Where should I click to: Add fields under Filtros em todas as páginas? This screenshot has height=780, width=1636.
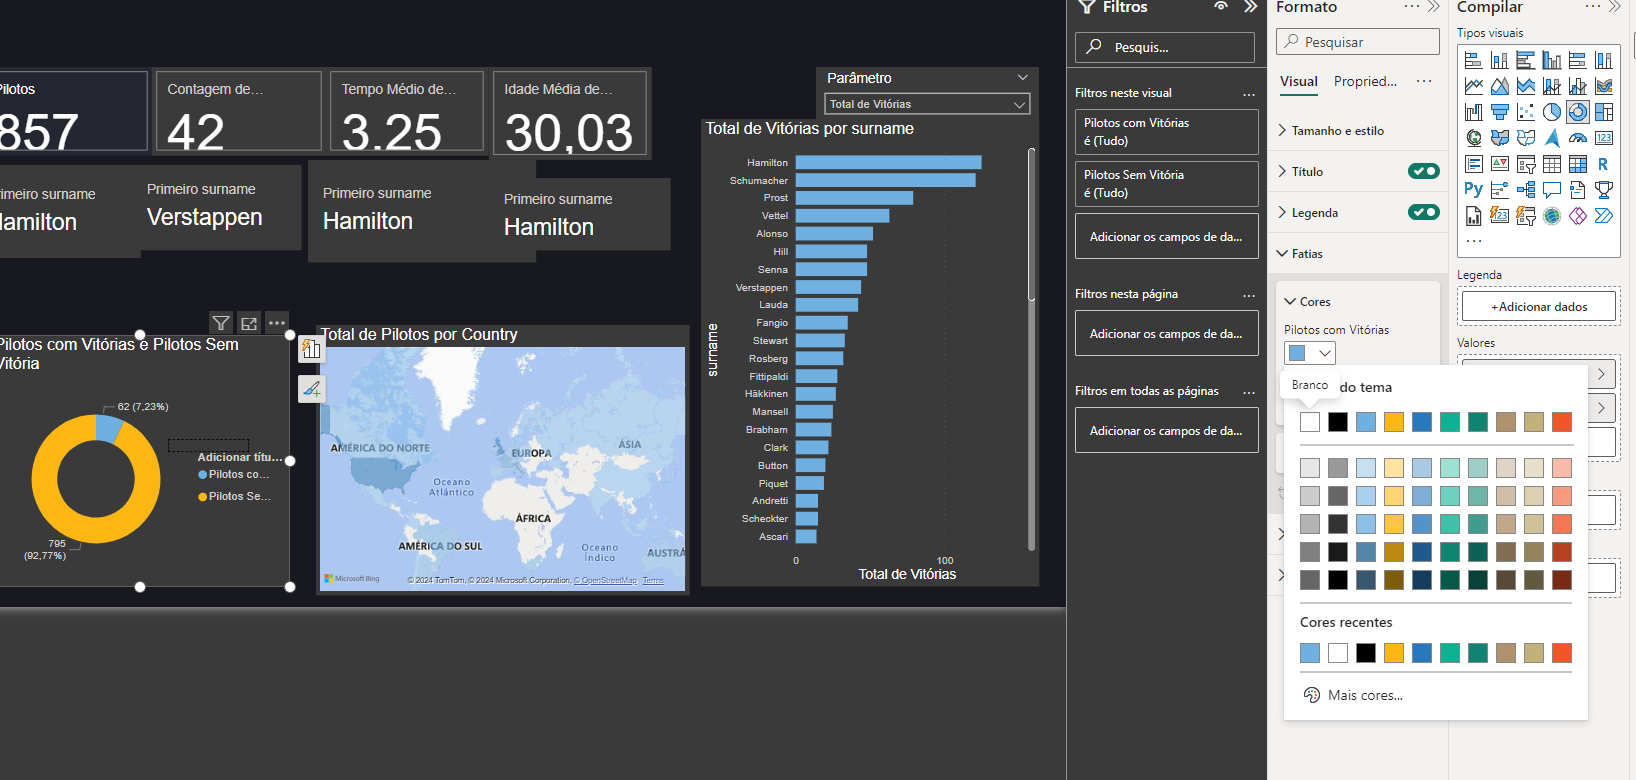tap(1166, 431)
